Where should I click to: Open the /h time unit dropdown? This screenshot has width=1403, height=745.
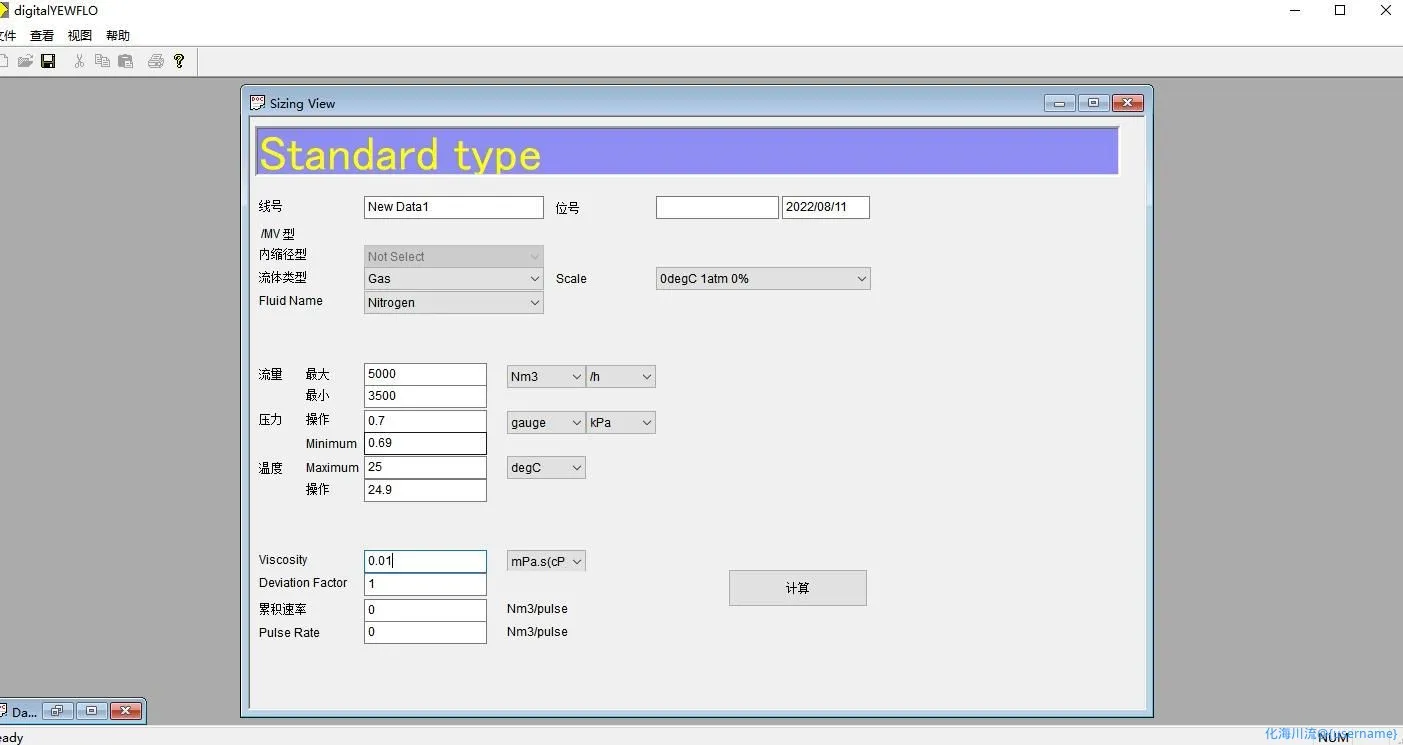(x=621, y=377)
